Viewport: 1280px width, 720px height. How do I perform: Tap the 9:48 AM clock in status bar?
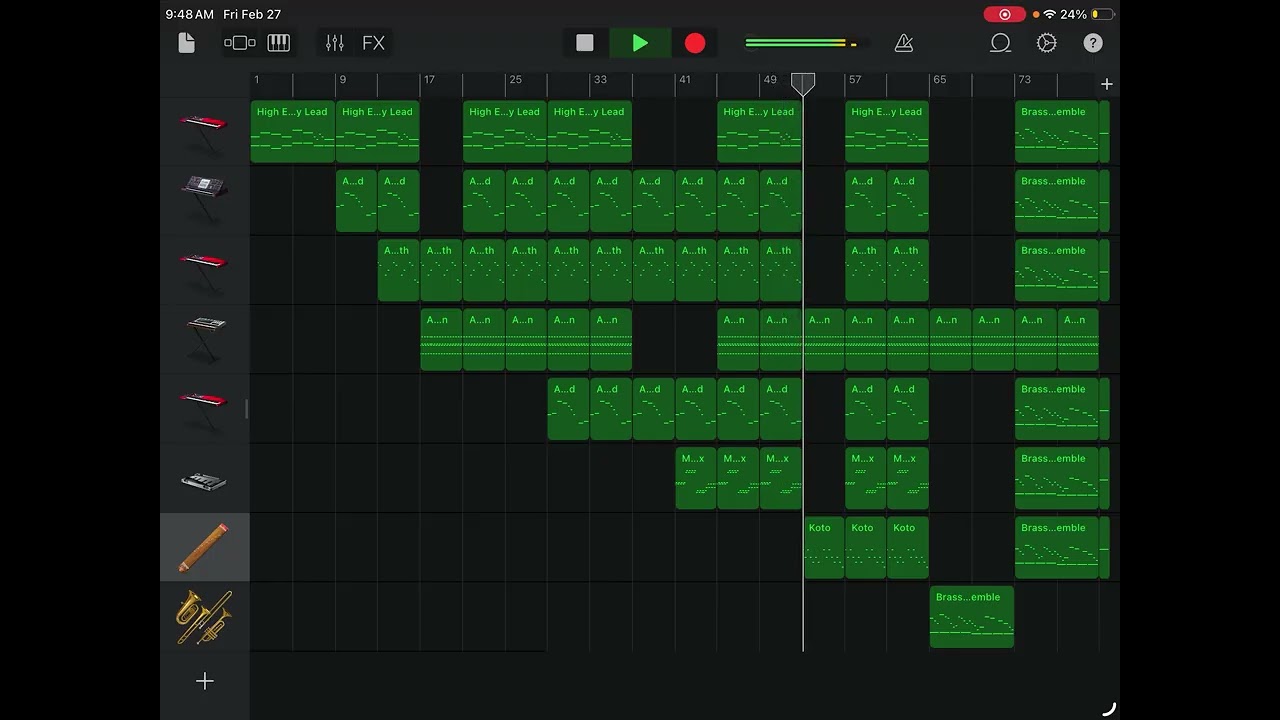click(x=190, y=14)
